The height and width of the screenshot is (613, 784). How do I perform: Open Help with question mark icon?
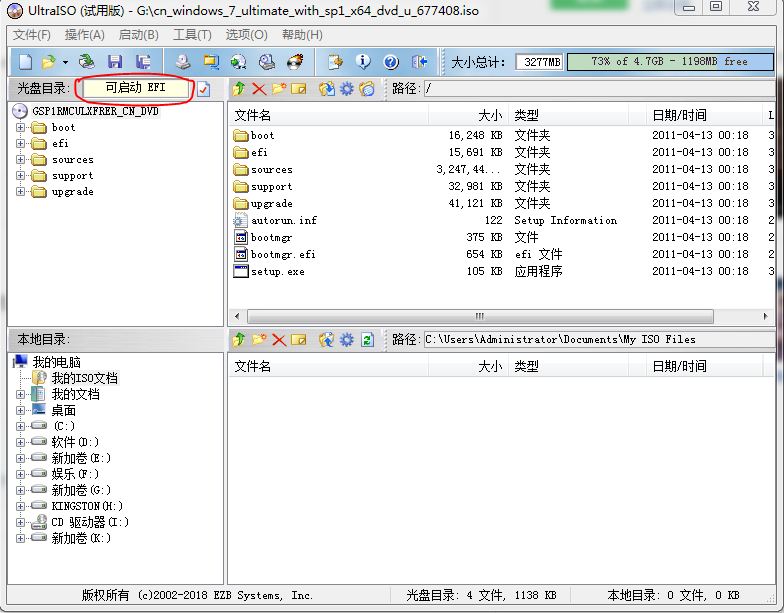click(x=391, y=62)
